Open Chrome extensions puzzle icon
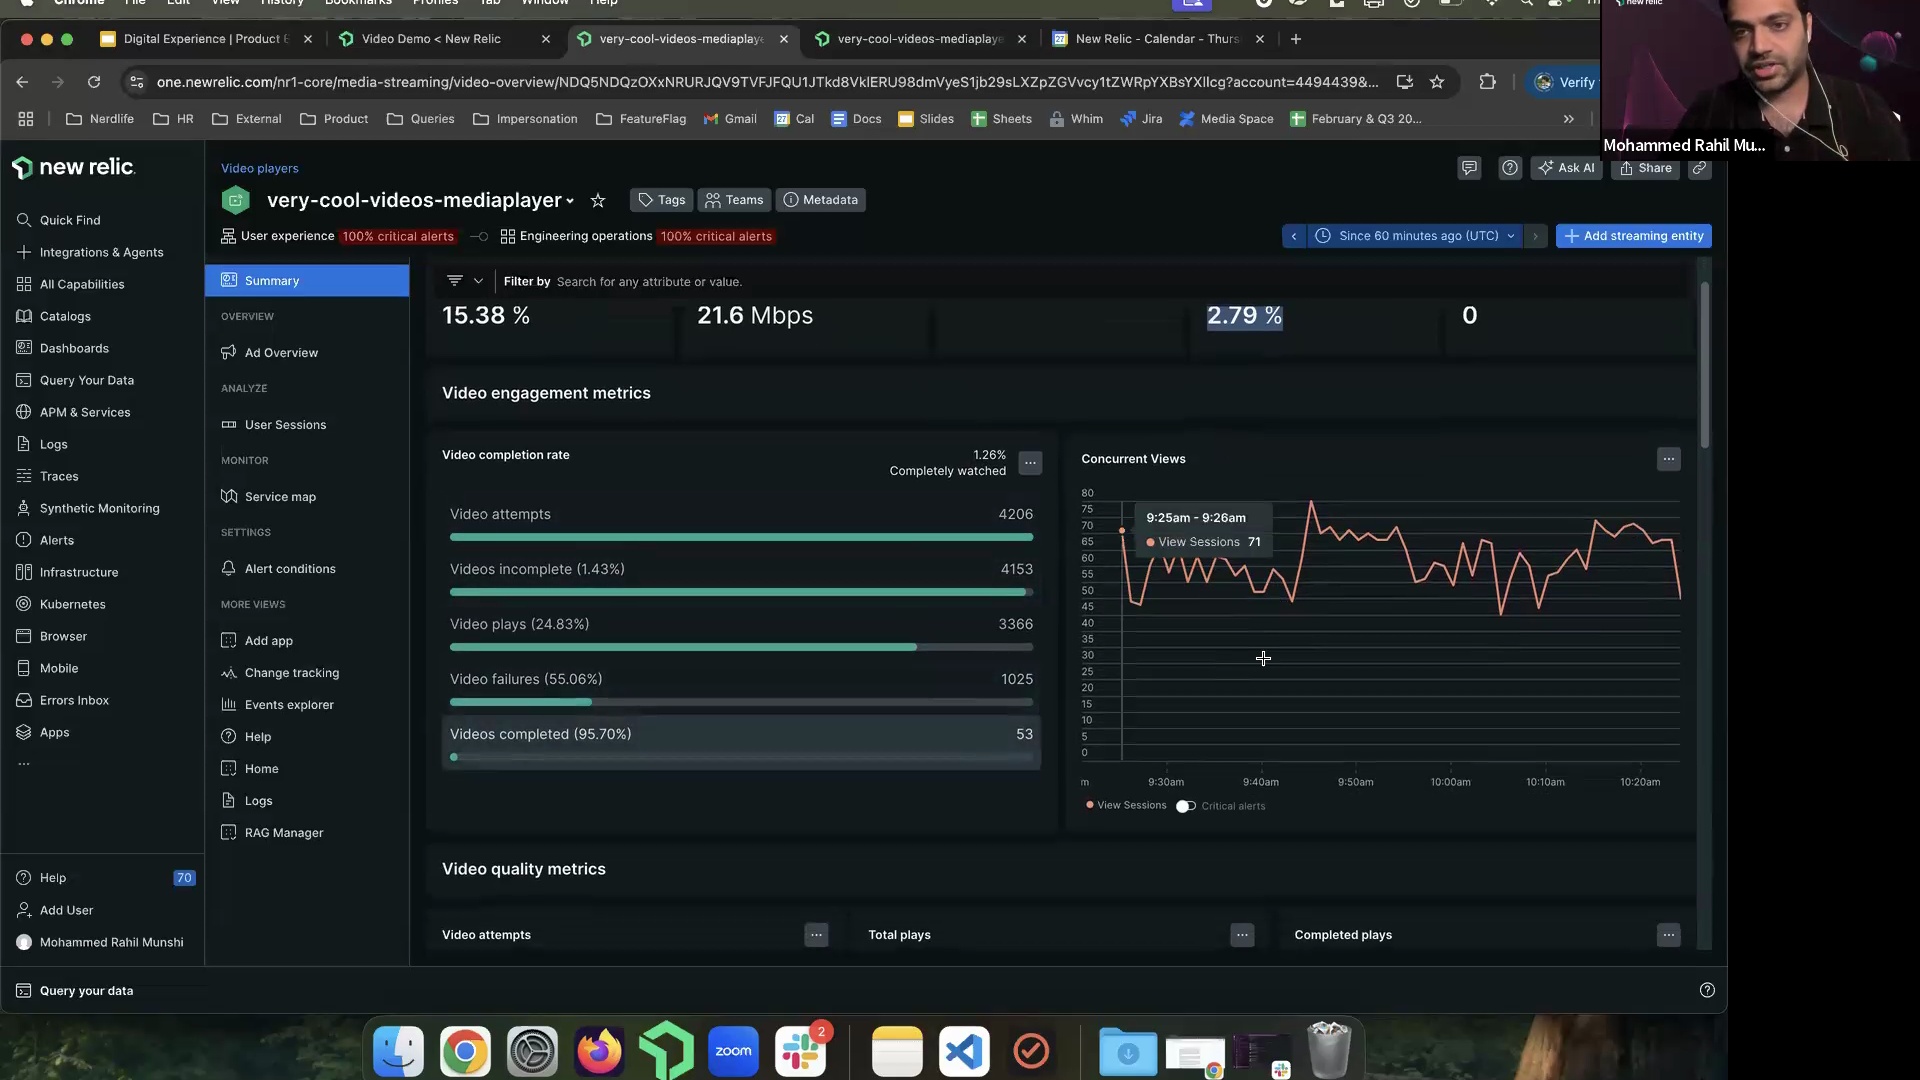 click(1488, 82)
